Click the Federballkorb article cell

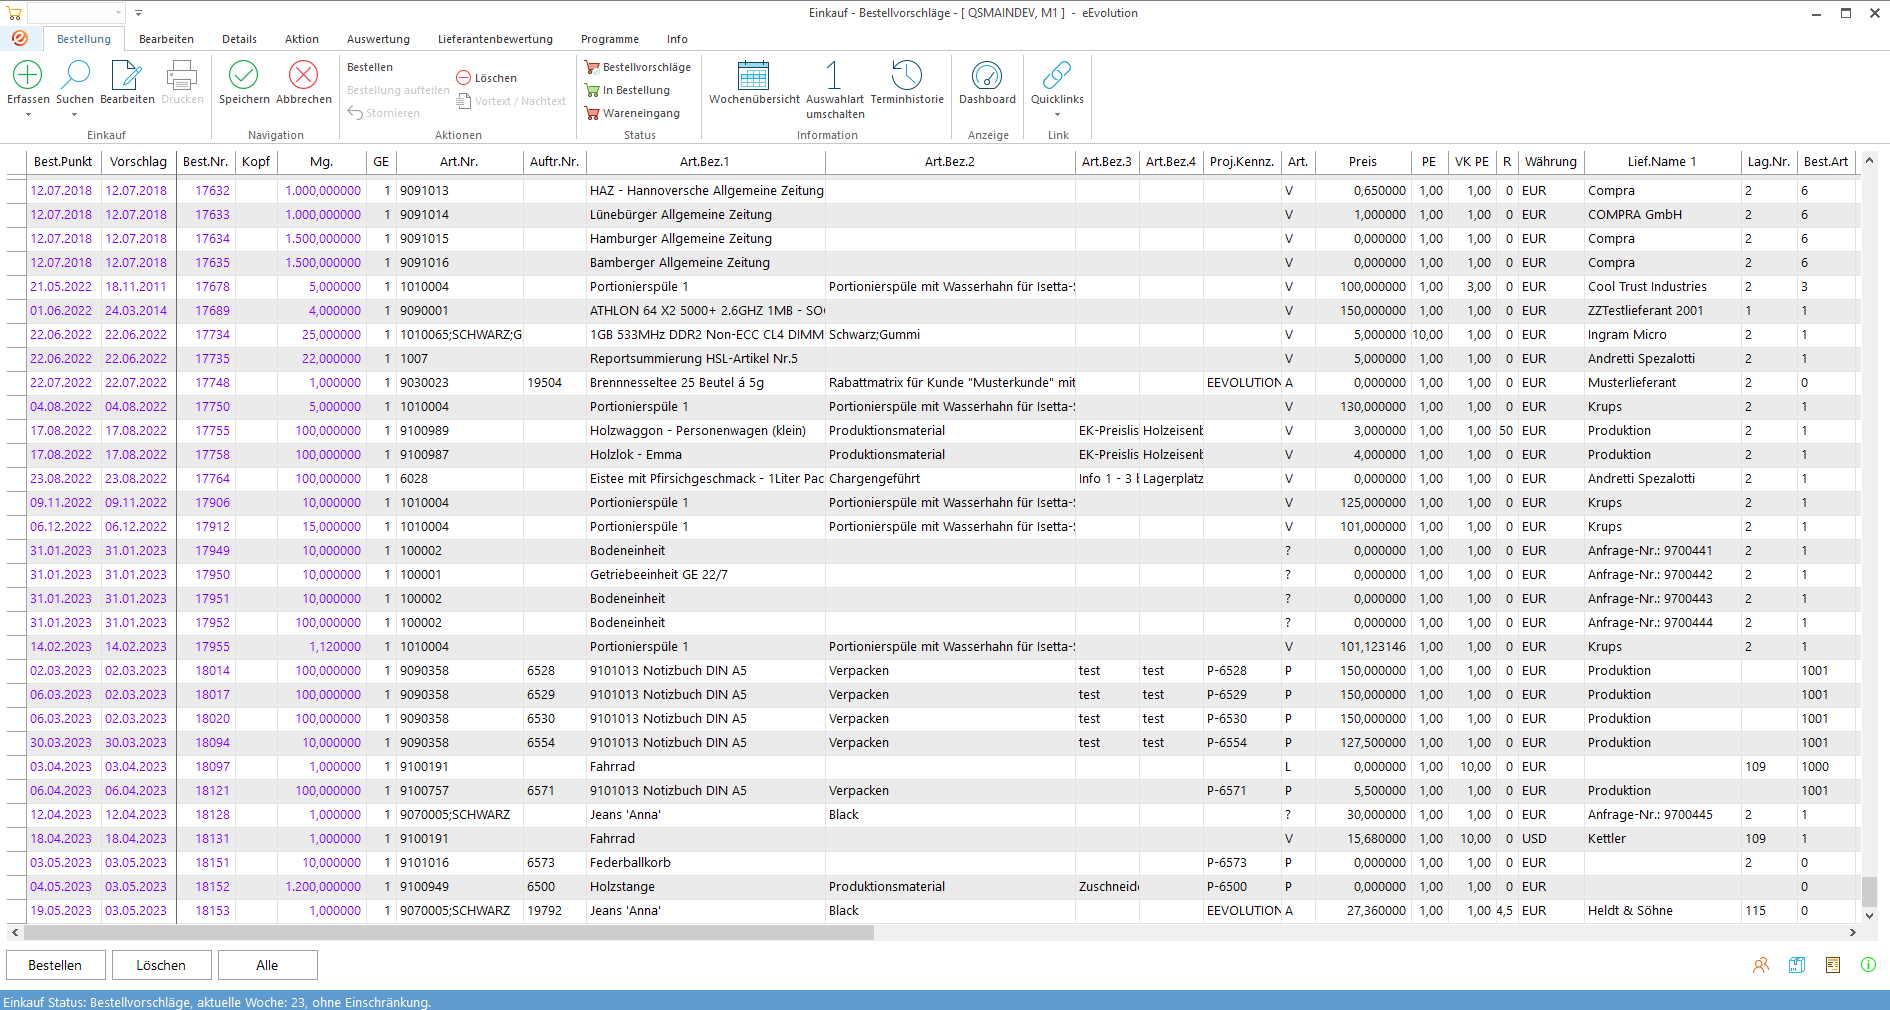[706, 862]
